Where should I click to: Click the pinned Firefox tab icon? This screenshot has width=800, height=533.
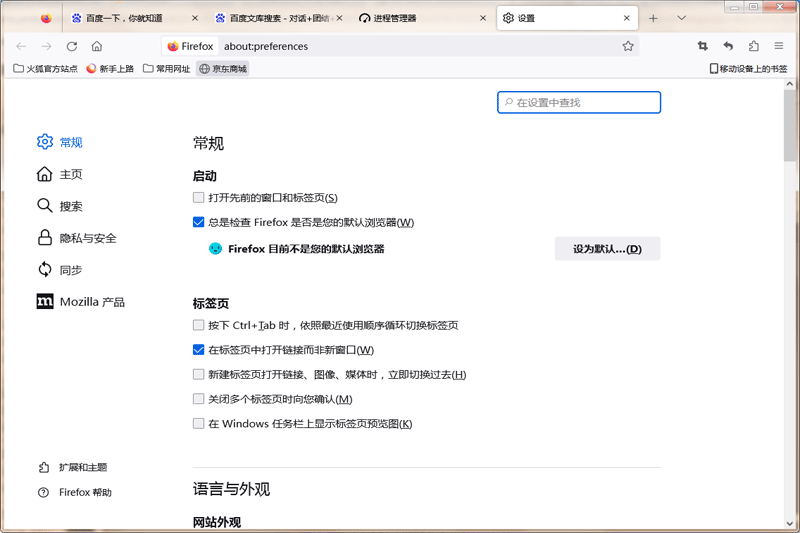46,18
